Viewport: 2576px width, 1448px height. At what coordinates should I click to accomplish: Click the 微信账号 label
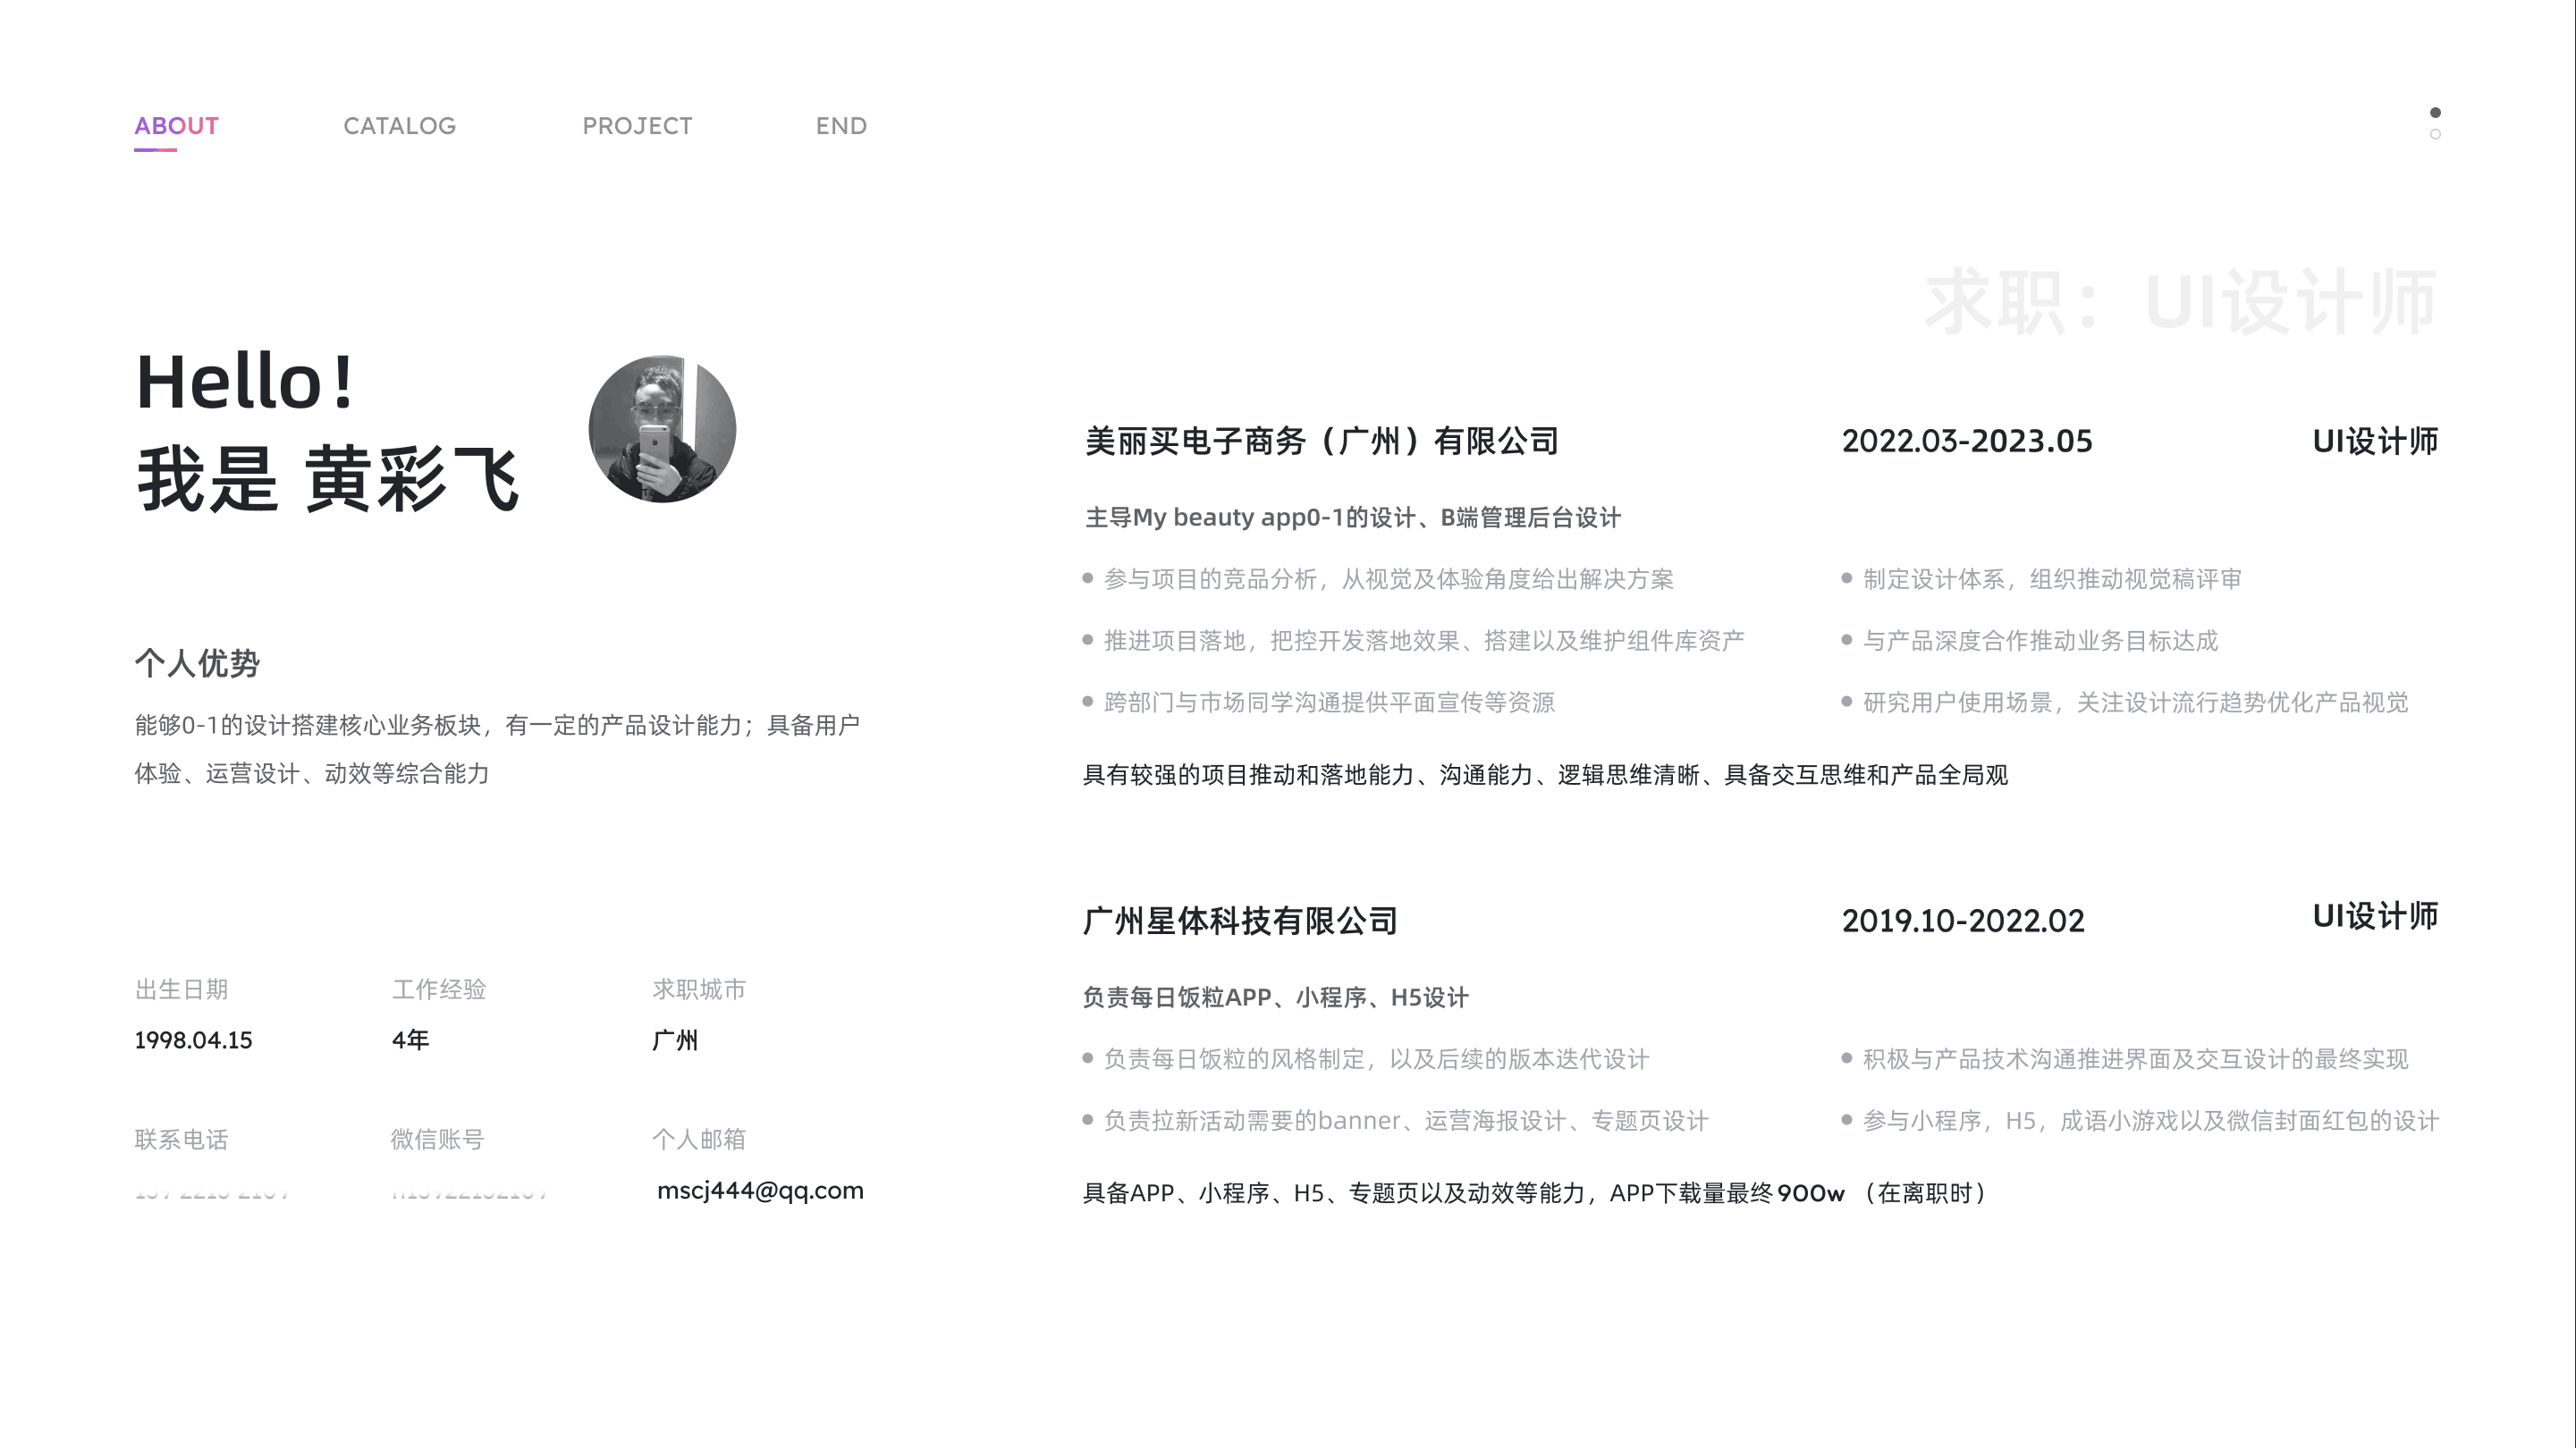tap(435, 1138)
